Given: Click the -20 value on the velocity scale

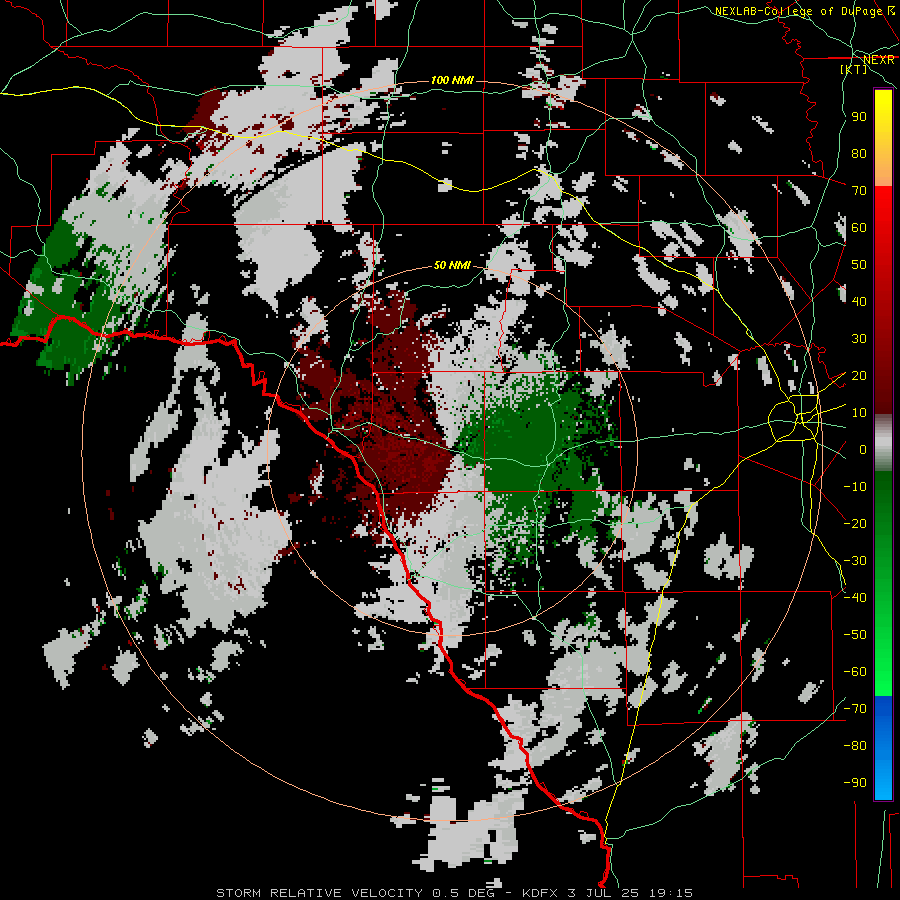Looking at the screenshot, I should pyautogui.click(x=855, y=524).
